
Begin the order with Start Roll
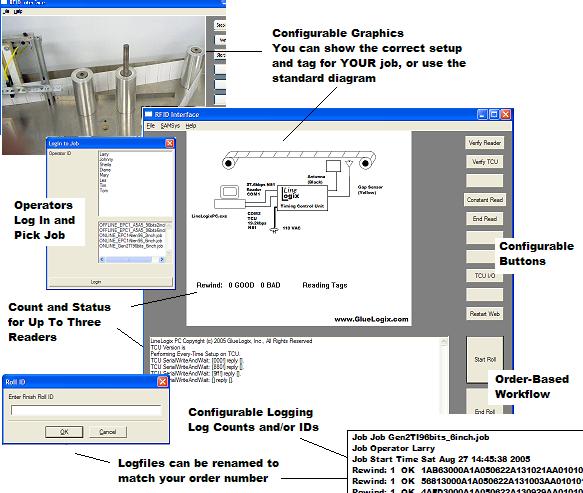pyautogui.click(x=485, y=360)
